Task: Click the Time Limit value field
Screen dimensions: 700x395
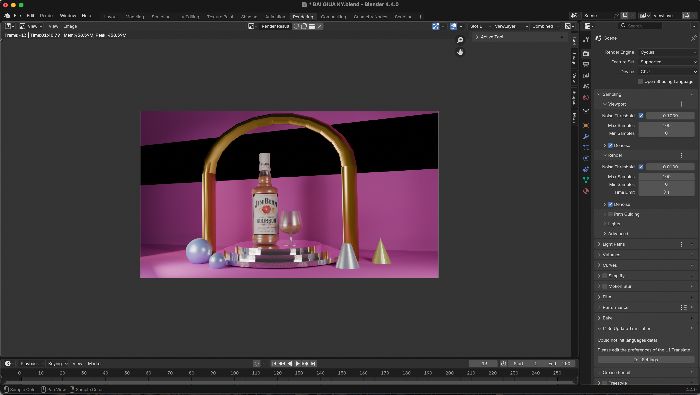Action: [667, 192]
